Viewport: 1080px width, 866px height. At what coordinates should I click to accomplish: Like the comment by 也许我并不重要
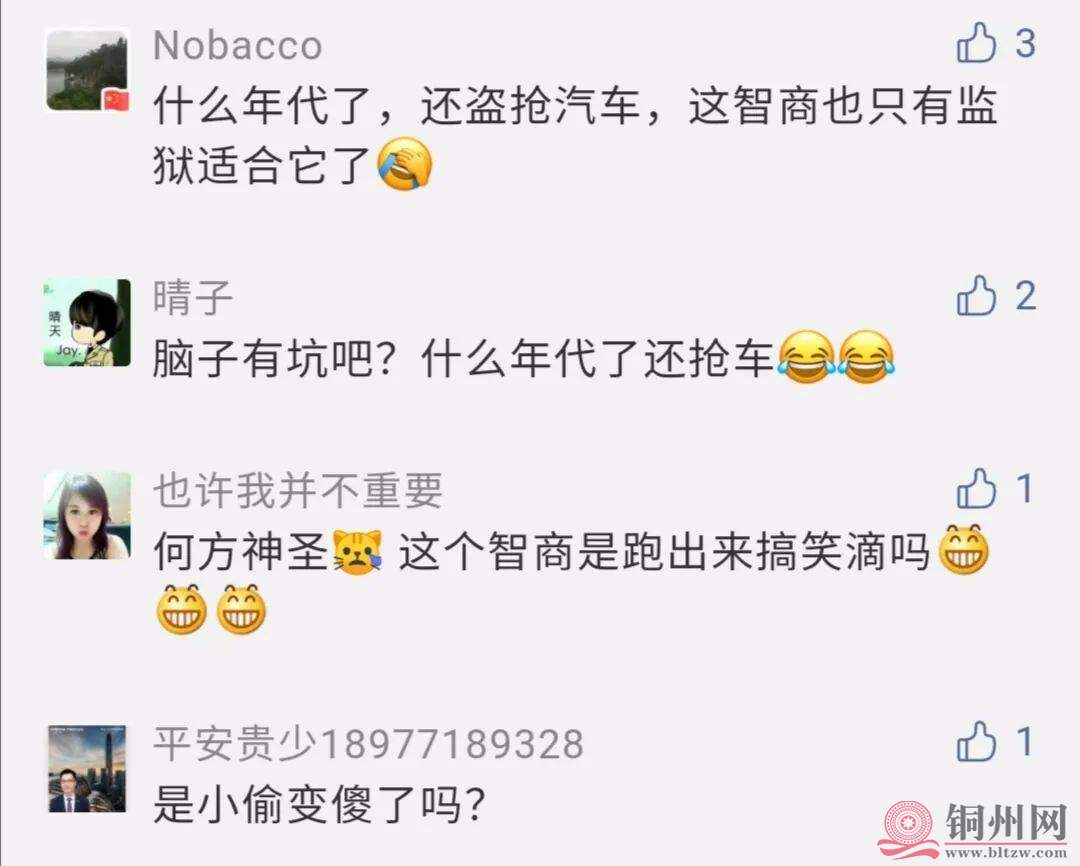pyautogui.click(x=976, y=488)
